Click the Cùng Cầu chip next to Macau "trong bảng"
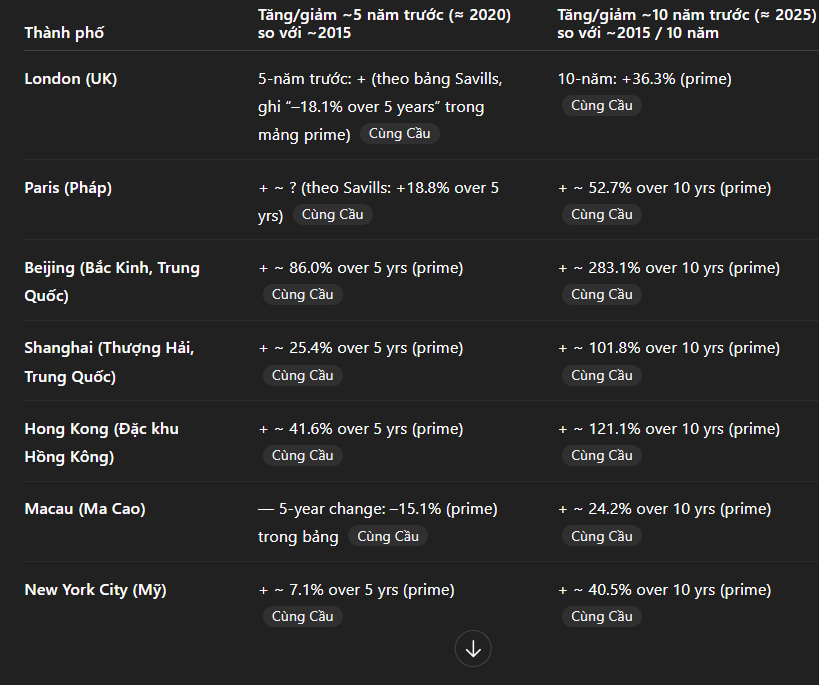Viewport: 819px width, 685px height. 387,536
